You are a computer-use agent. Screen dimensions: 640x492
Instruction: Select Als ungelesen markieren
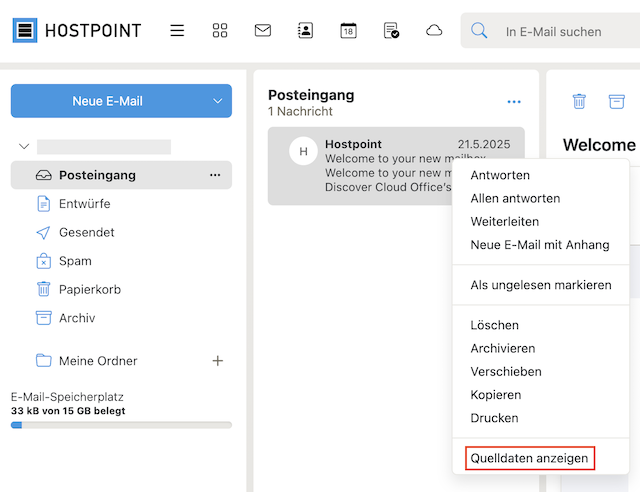tap(541, 285)
